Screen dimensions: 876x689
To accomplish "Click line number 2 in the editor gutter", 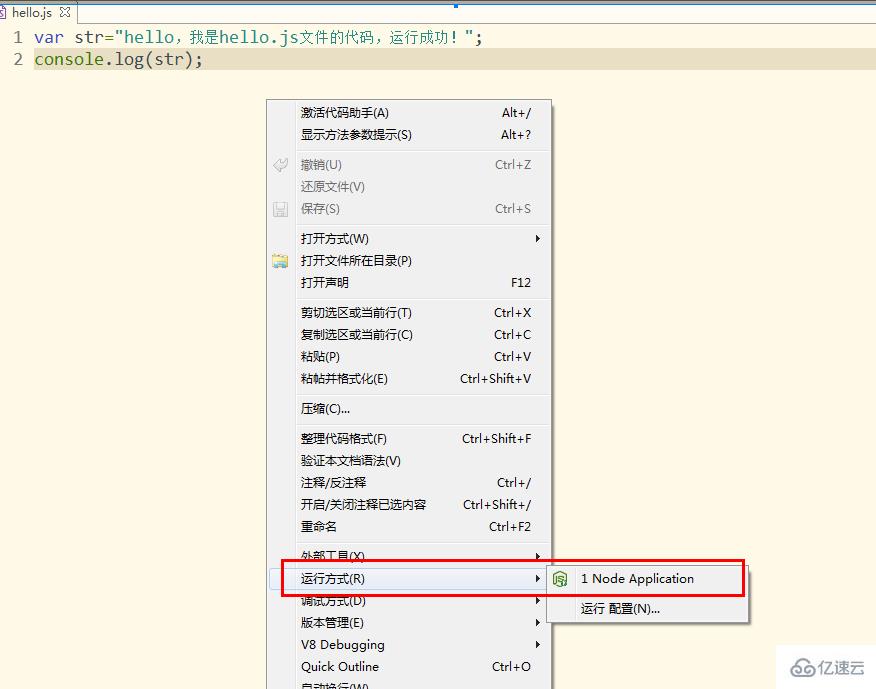I will tap(18, 59).
